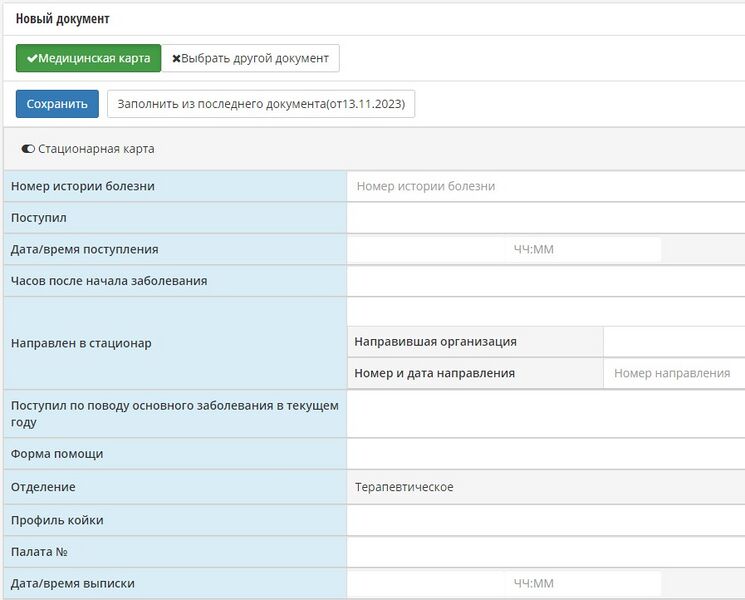
Task: Click the Палата № input field
Action: 546,552
